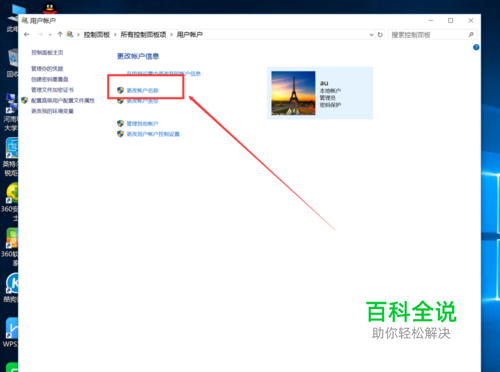The width and height of the screenshot is (500, 372).
Task: Expand chevron after 所有控制面板项 breadcrumb
Action: tap(171, 35)
